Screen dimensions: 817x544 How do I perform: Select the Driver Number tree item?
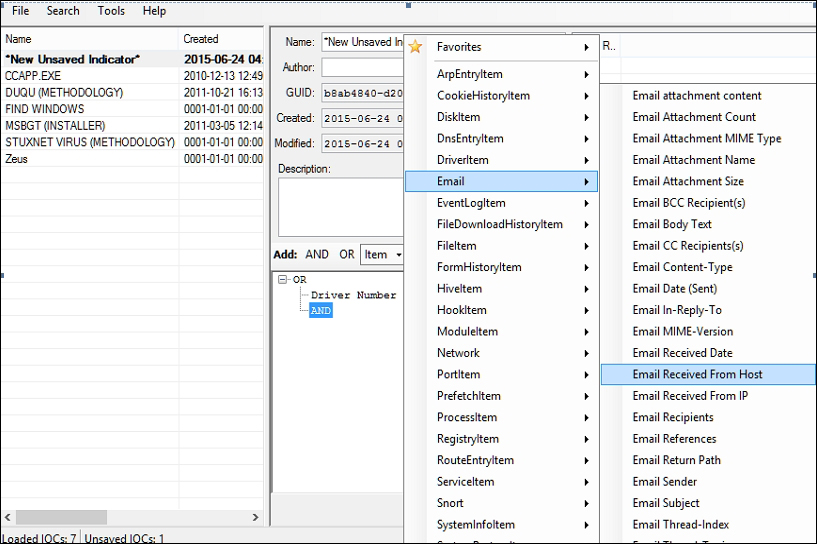coord(354,295)
